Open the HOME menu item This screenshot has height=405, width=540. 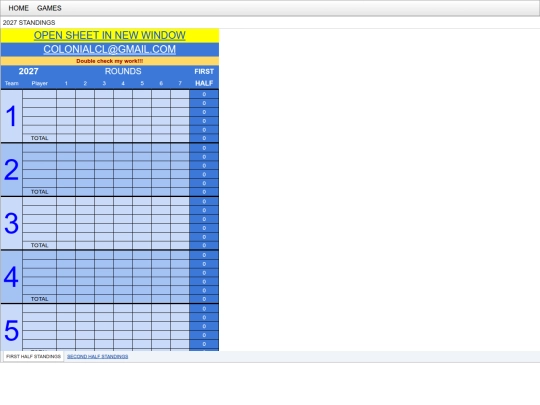coord(18,8)
